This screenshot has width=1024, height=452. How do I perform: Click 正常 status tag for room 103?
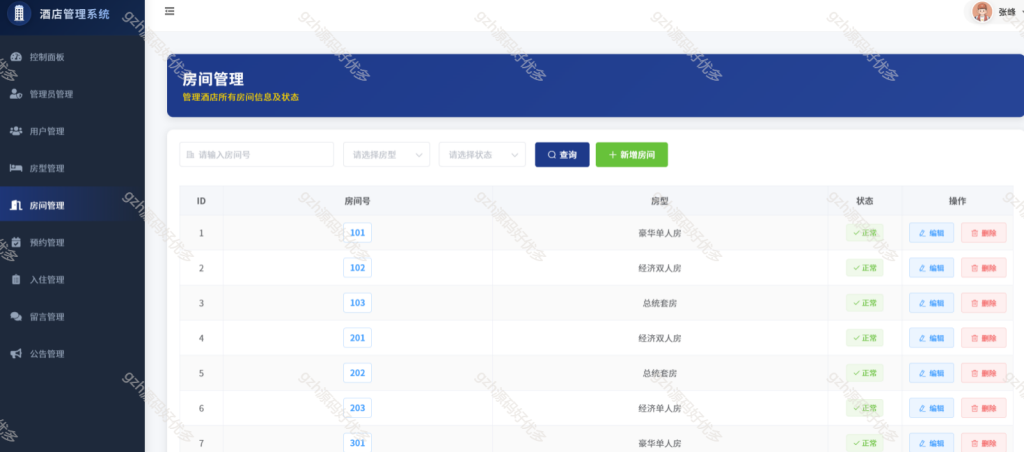(865, 303)
